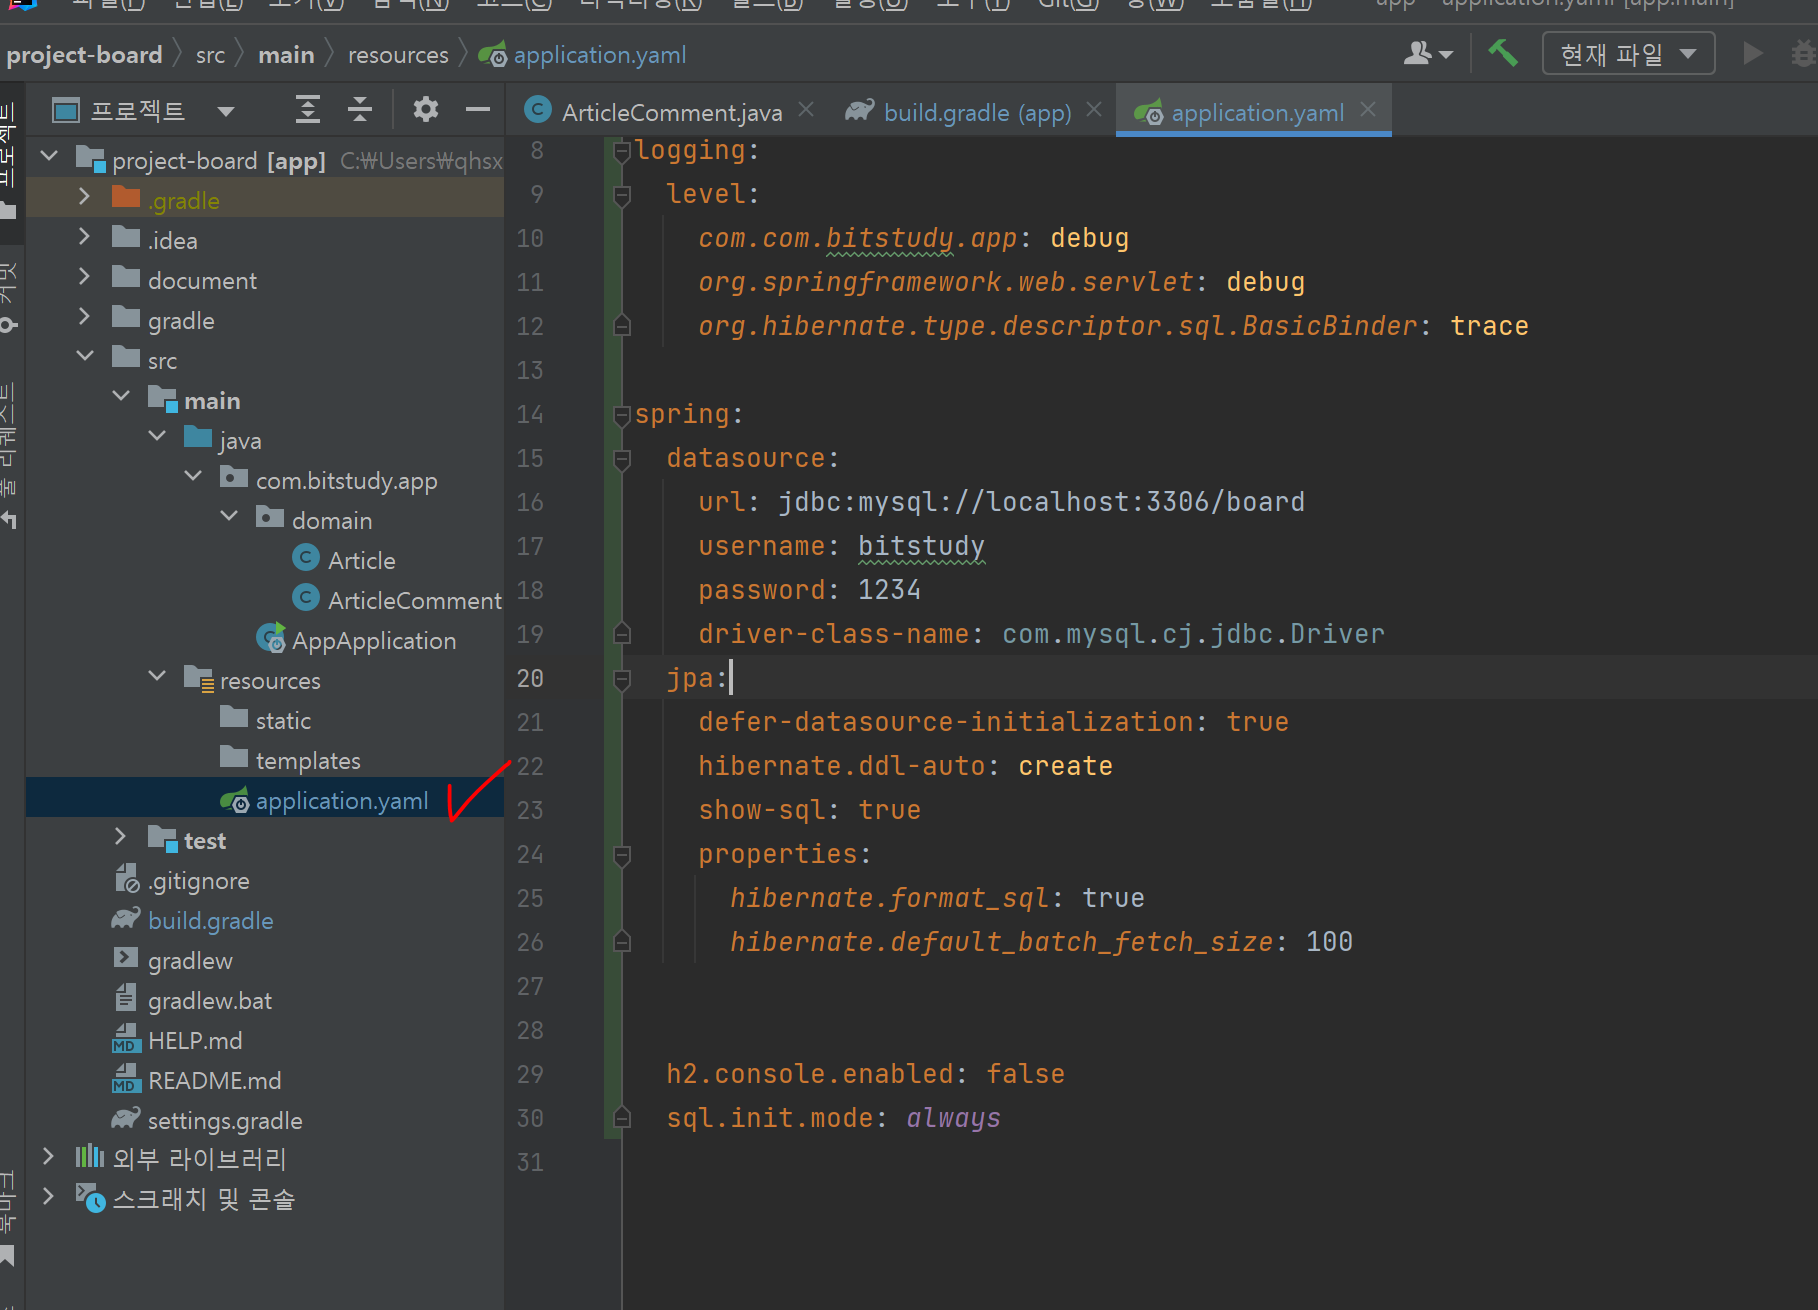Viewport: 1818px width, 1310px height.
Task: Expand the .gradle folder
Action: 84,197
